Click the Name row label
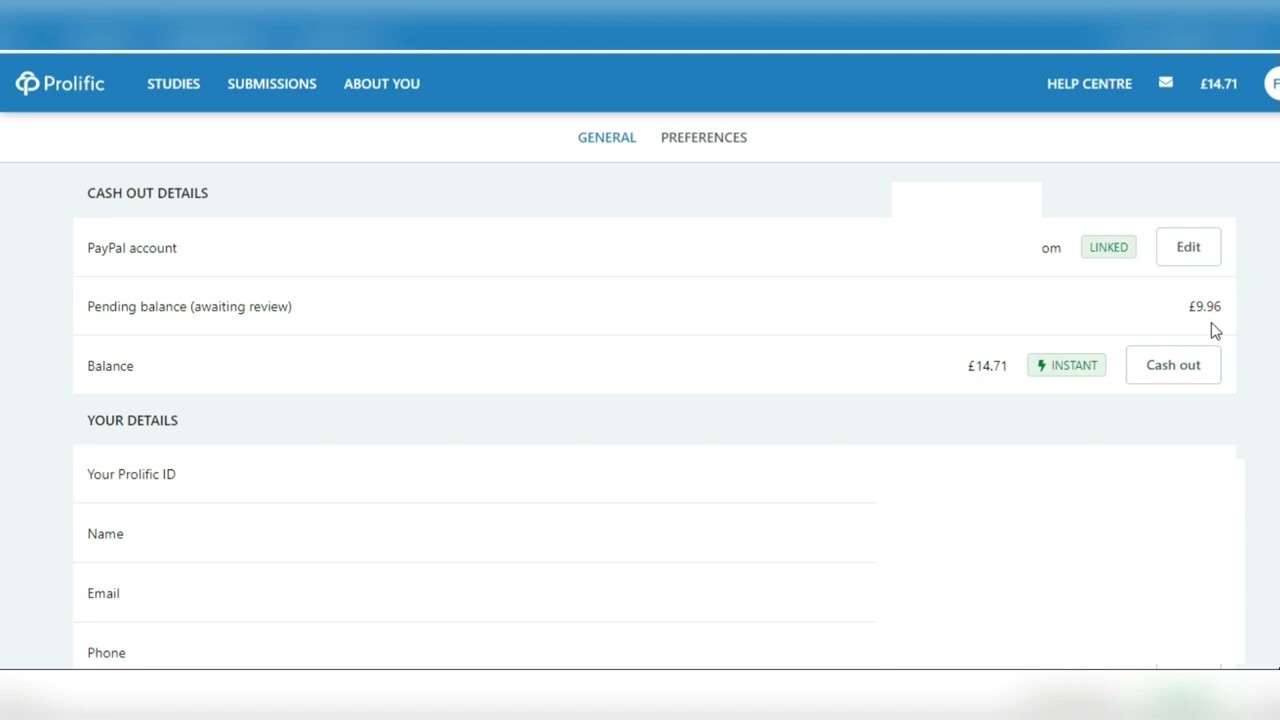The image size is (1280, 720). [105, 534]
